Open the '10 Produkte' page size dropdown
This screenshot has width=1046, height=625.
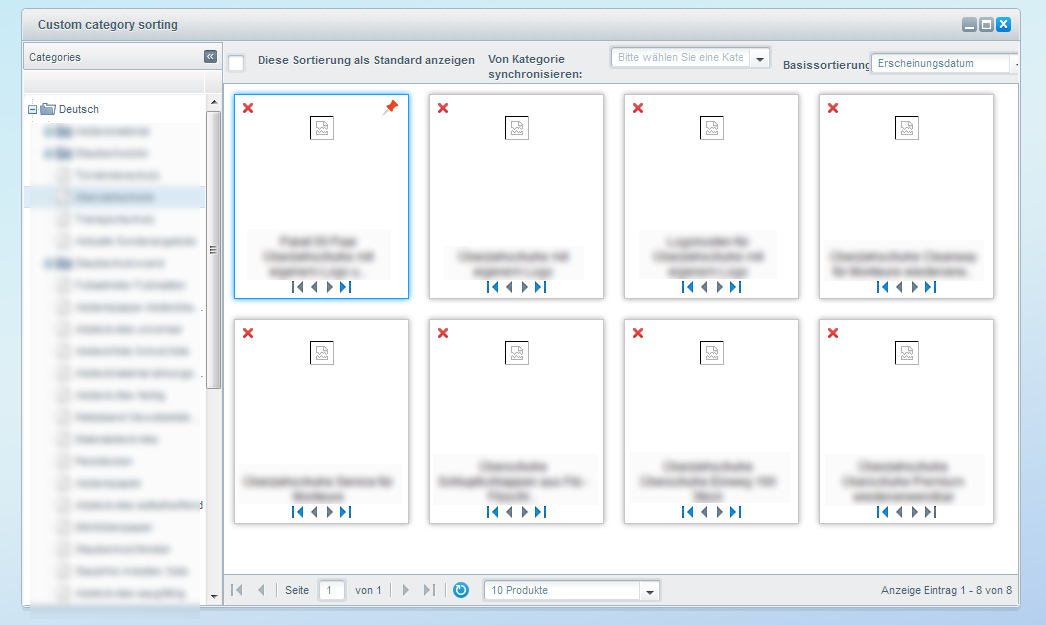pyautogui.click(x=650, y=591)
